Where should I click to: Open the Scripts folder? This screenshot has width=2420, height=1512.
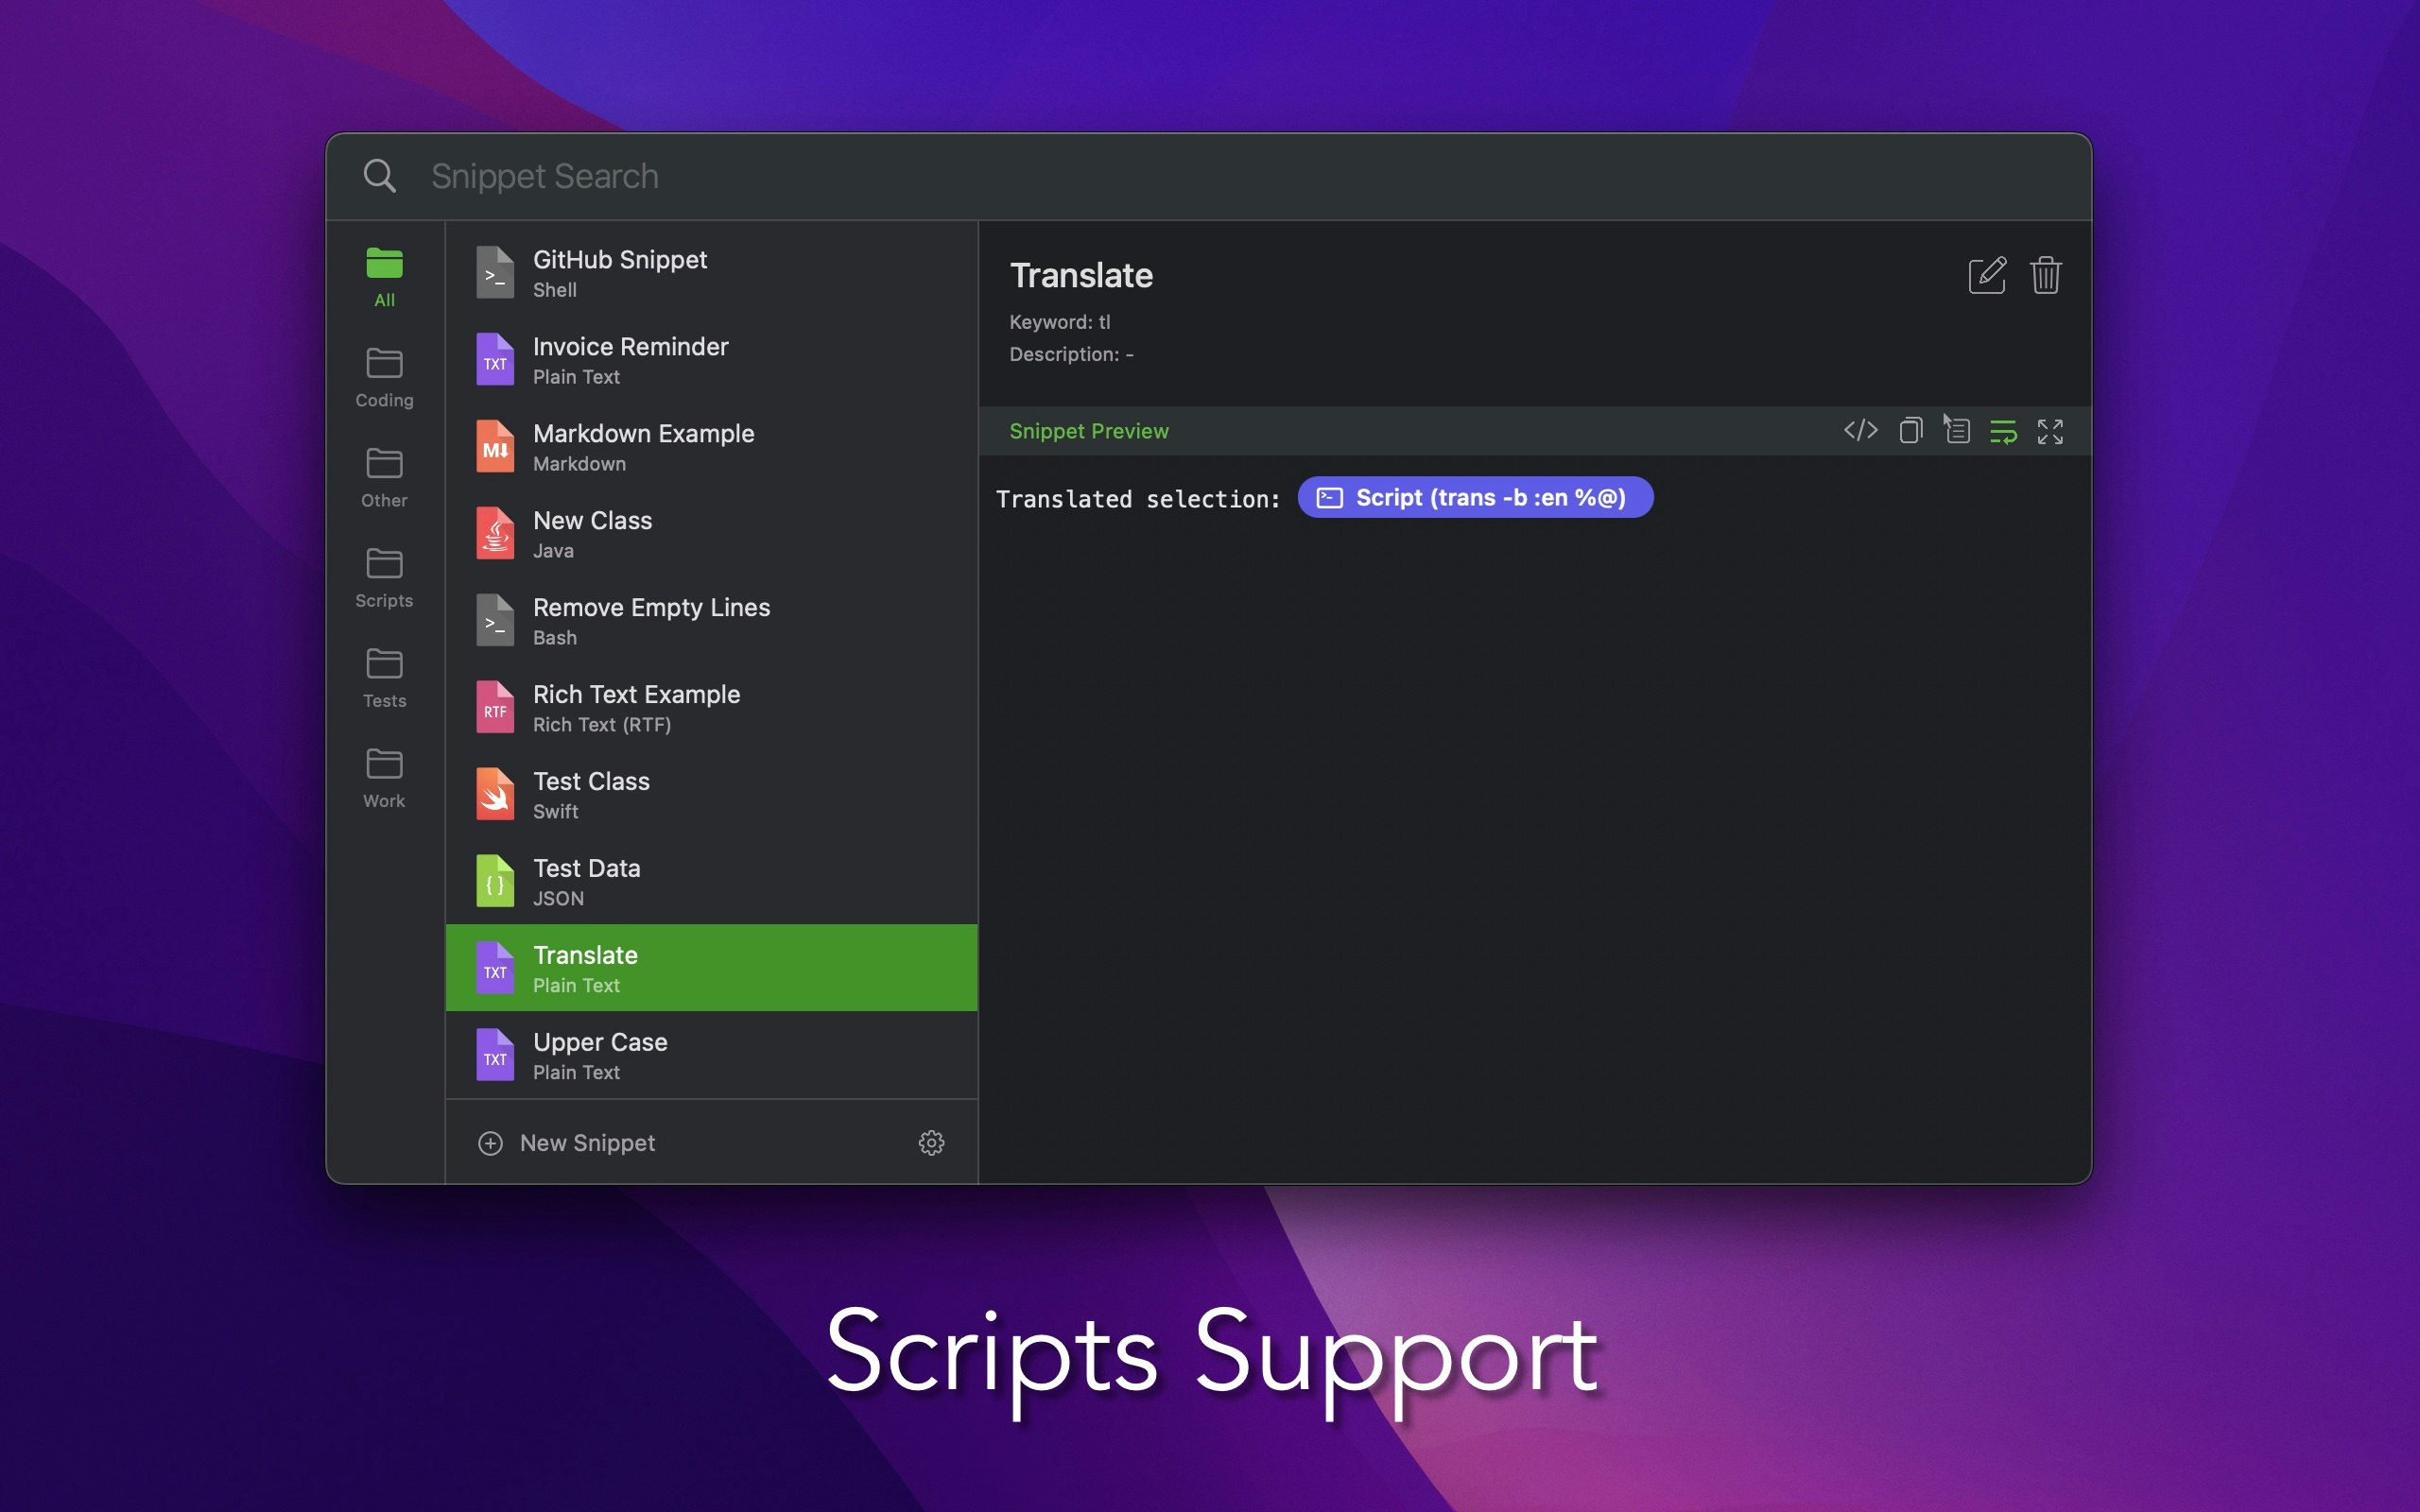point(384,578)
